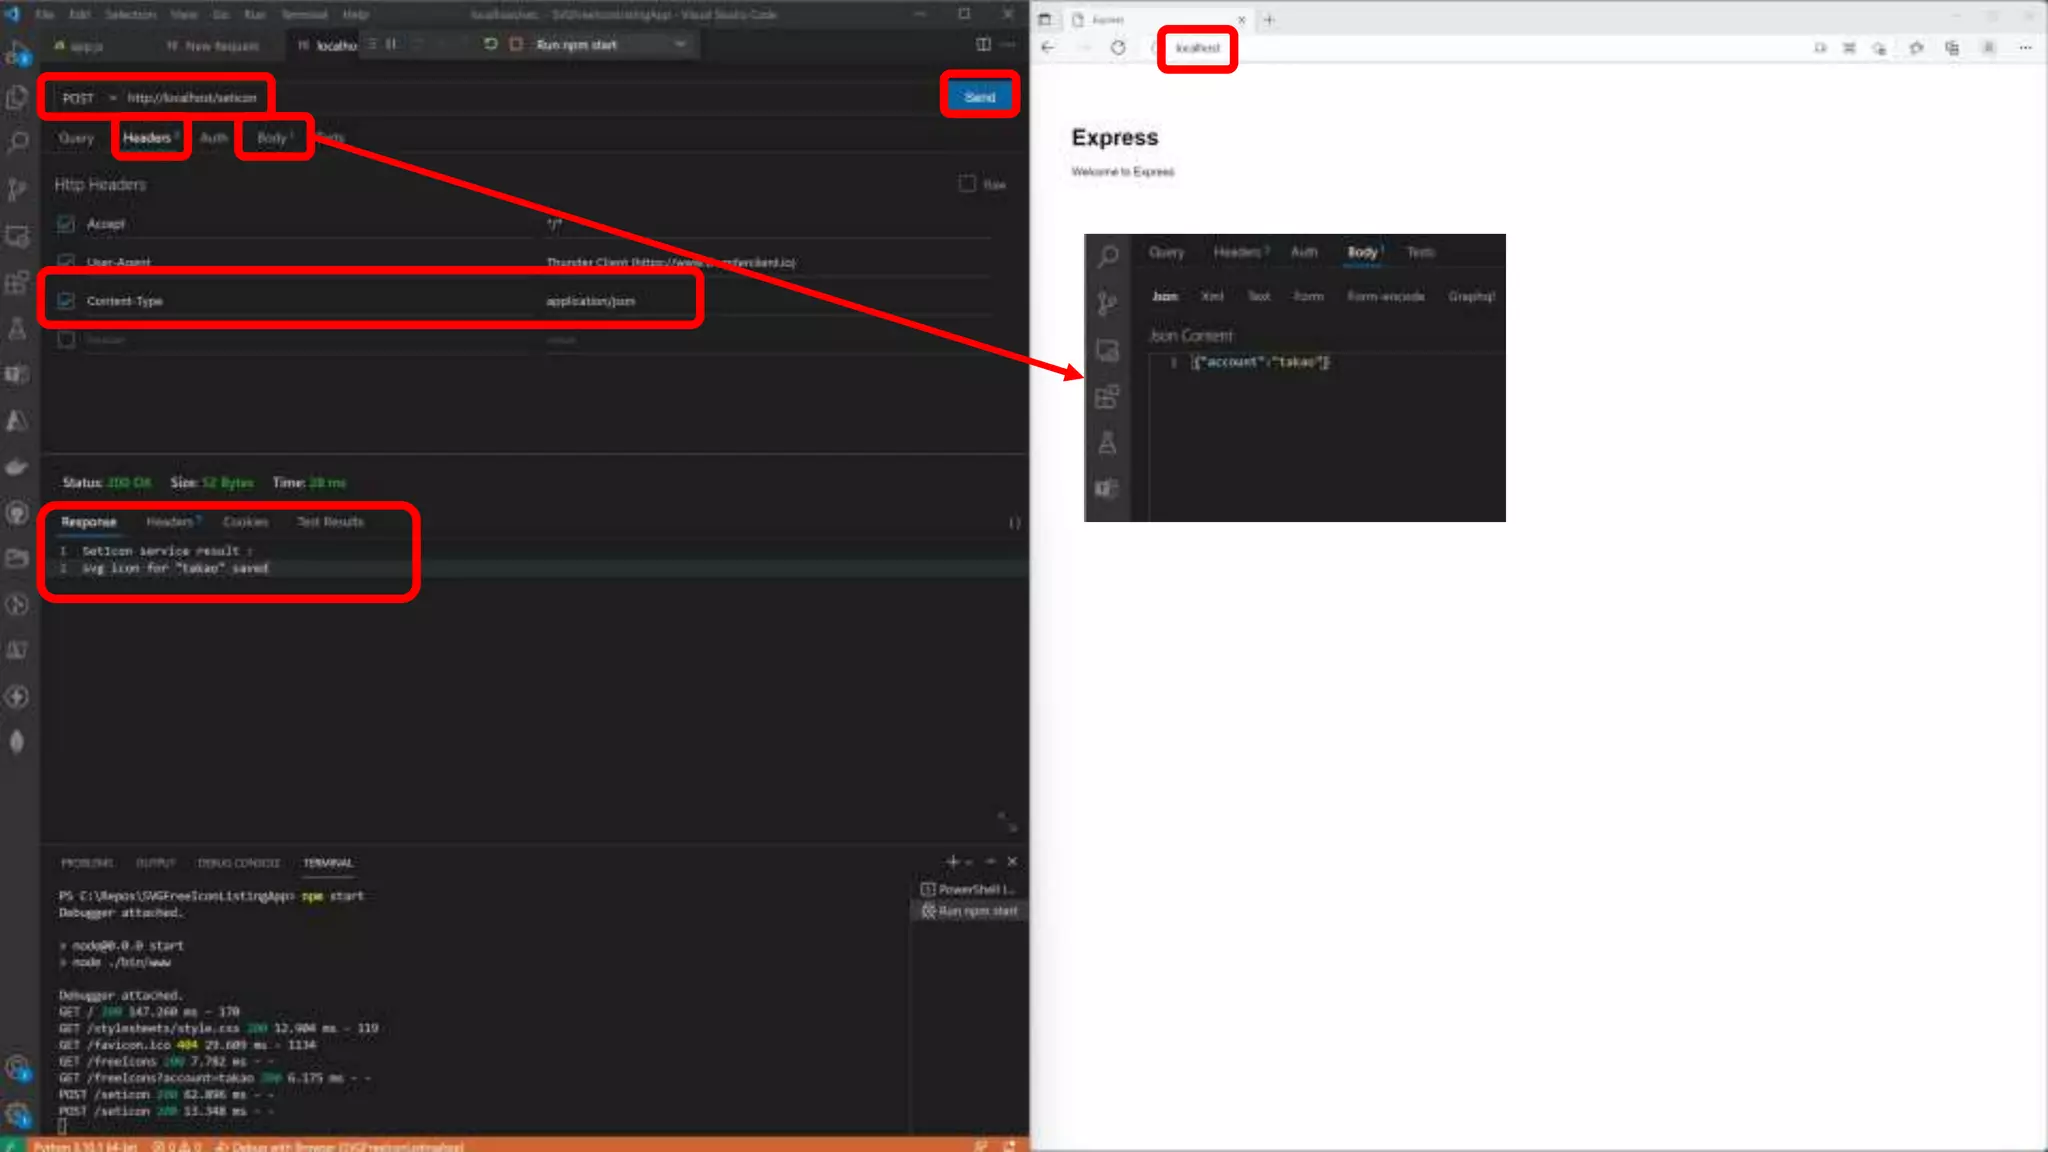Click the application/json header value
This screenshot has width=2048, height=1152.
point(590,301)
